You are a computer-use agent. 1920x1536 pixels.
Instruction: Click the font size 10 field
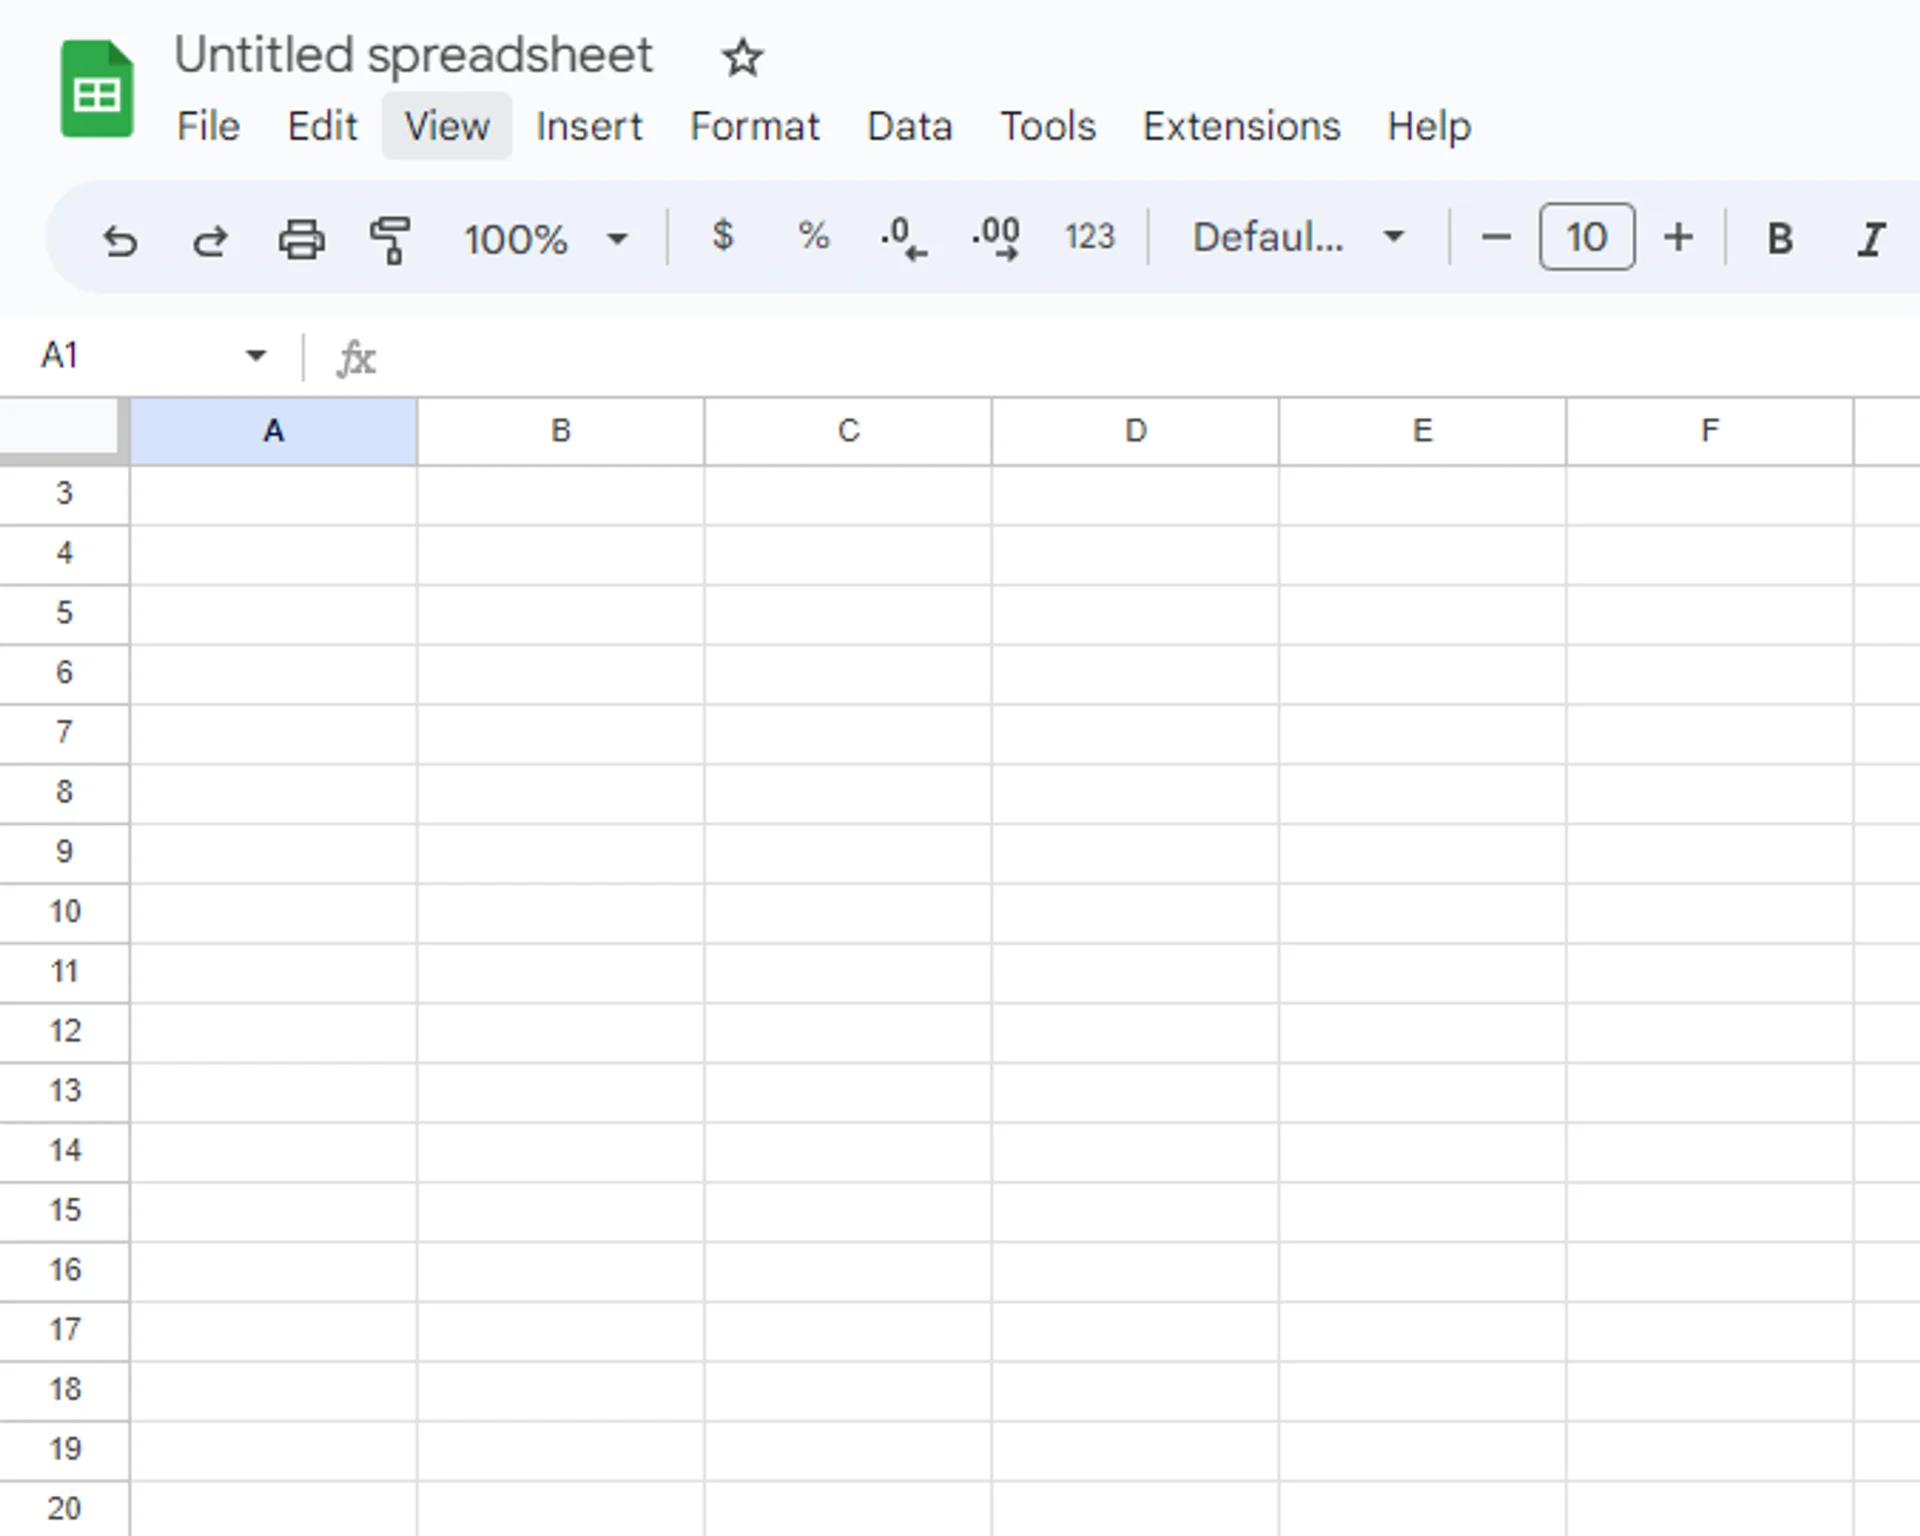(1587, 238)
